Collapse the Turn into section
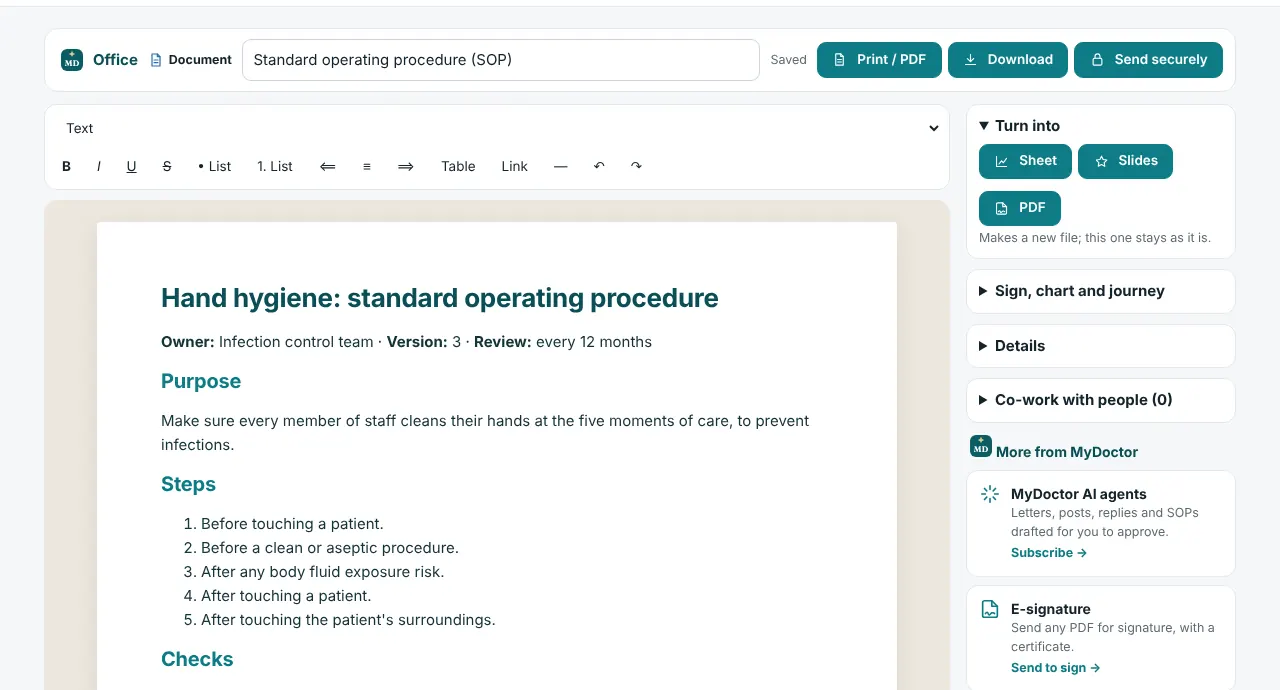 point(1020,126)
